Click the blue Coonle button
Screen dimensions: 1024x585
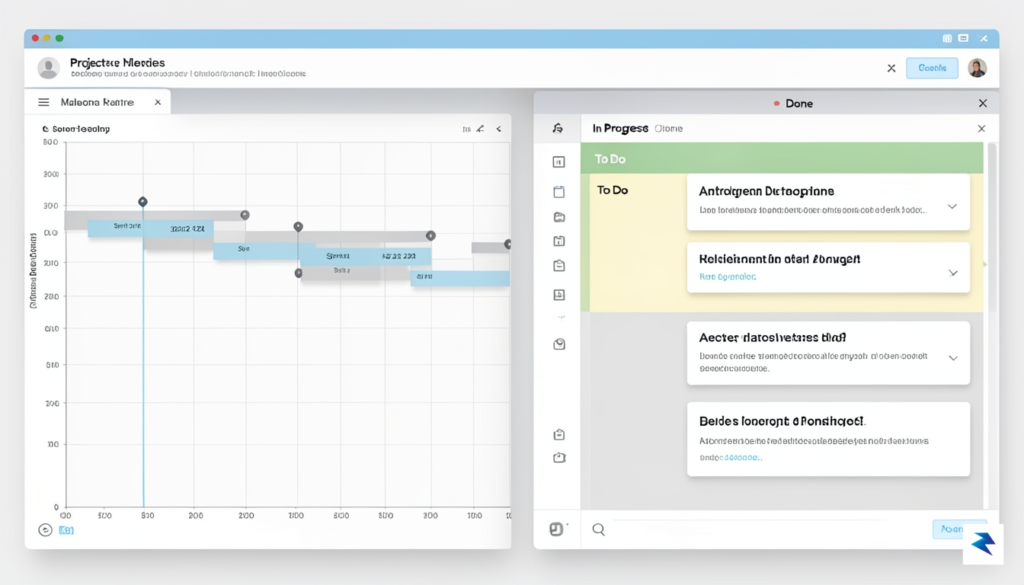(932, 68)
